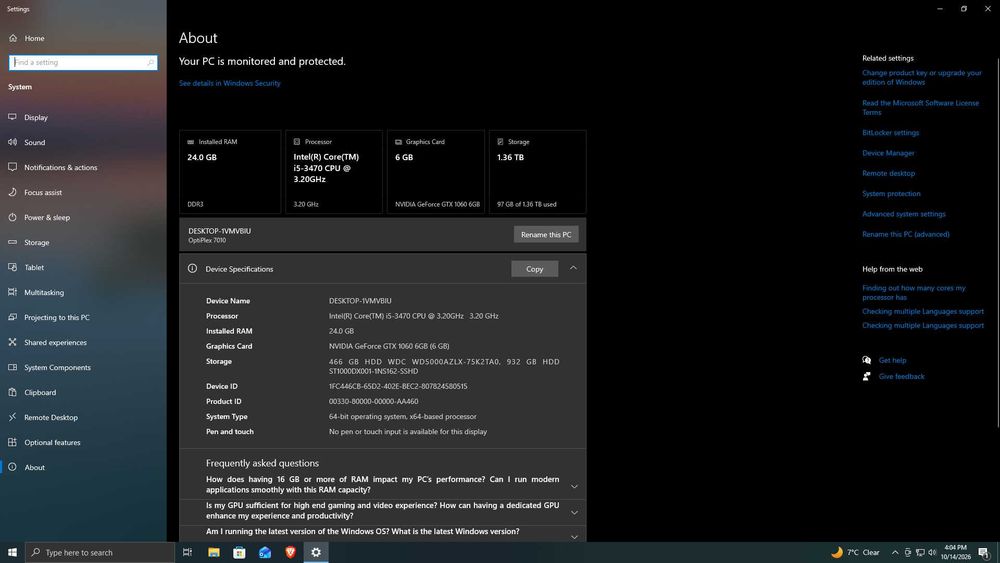1000x563 pixels.
Task: Show hidden system tray icons
Action: [x=895, y=552]
